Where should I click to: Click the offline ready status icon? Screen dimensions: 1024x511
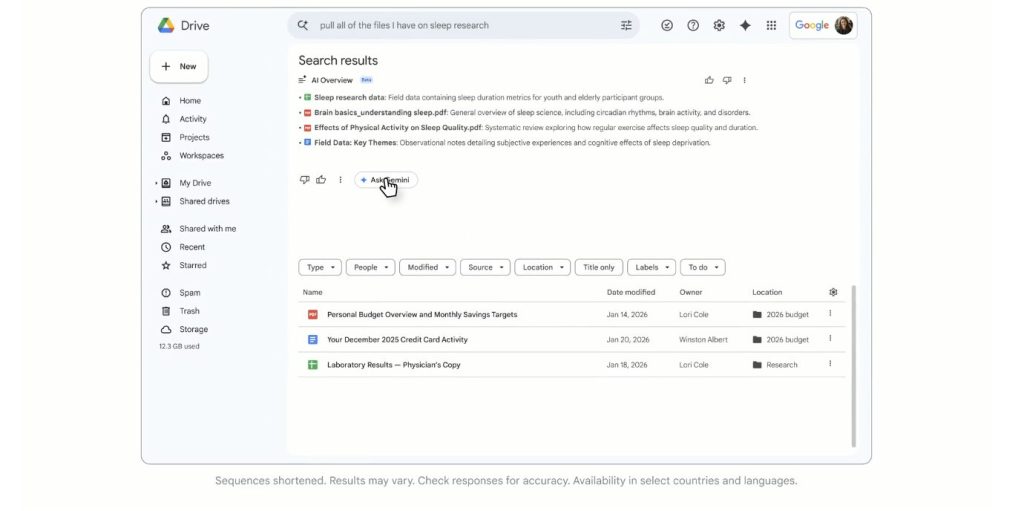(x=667, y=26)
